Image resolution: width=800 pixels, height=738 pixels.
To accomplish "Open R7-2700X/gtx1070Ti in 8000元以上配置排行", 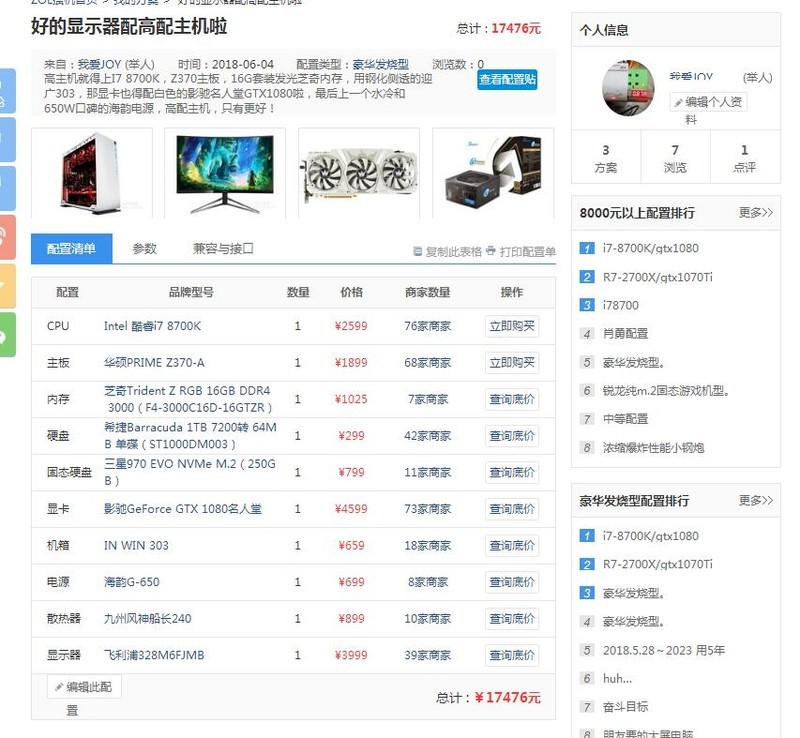I will tap(658, 277).
